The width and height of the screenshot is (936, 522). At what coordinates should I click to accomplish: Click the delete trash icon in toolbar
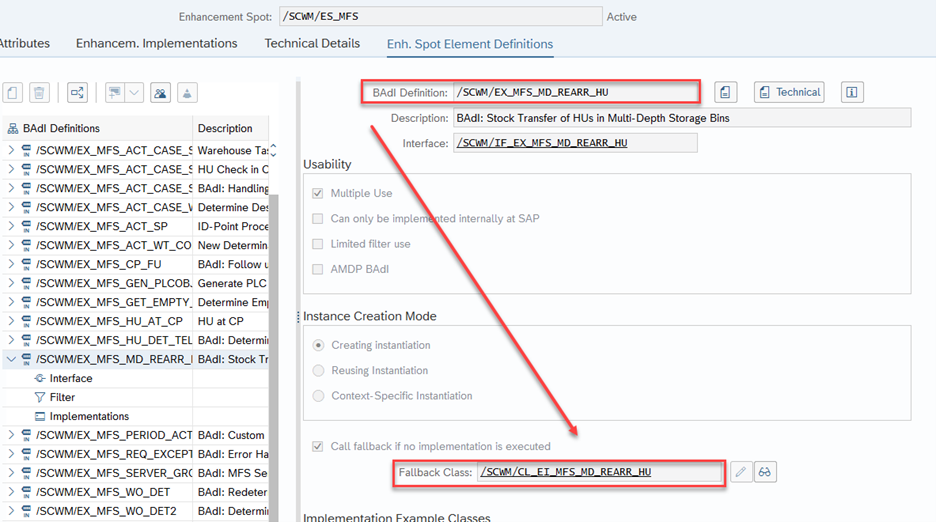(39, 93)
